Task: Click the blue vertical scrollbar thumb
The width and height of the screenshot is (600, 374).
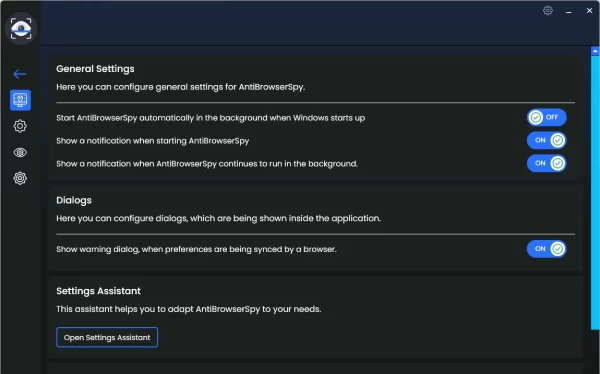Action: (x=595, y=192)
